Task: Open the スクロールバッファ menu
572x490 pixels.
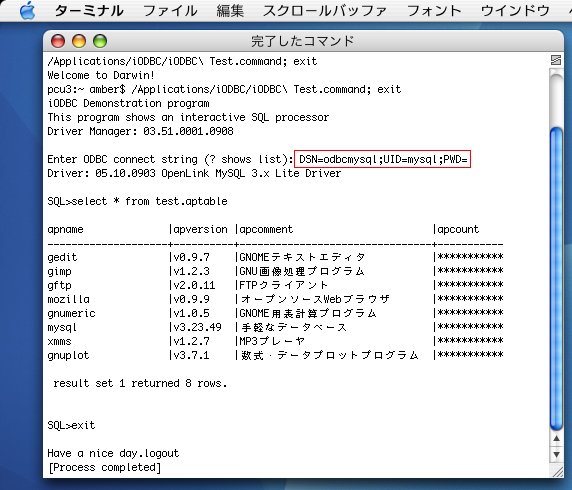Action: (325, 11)
